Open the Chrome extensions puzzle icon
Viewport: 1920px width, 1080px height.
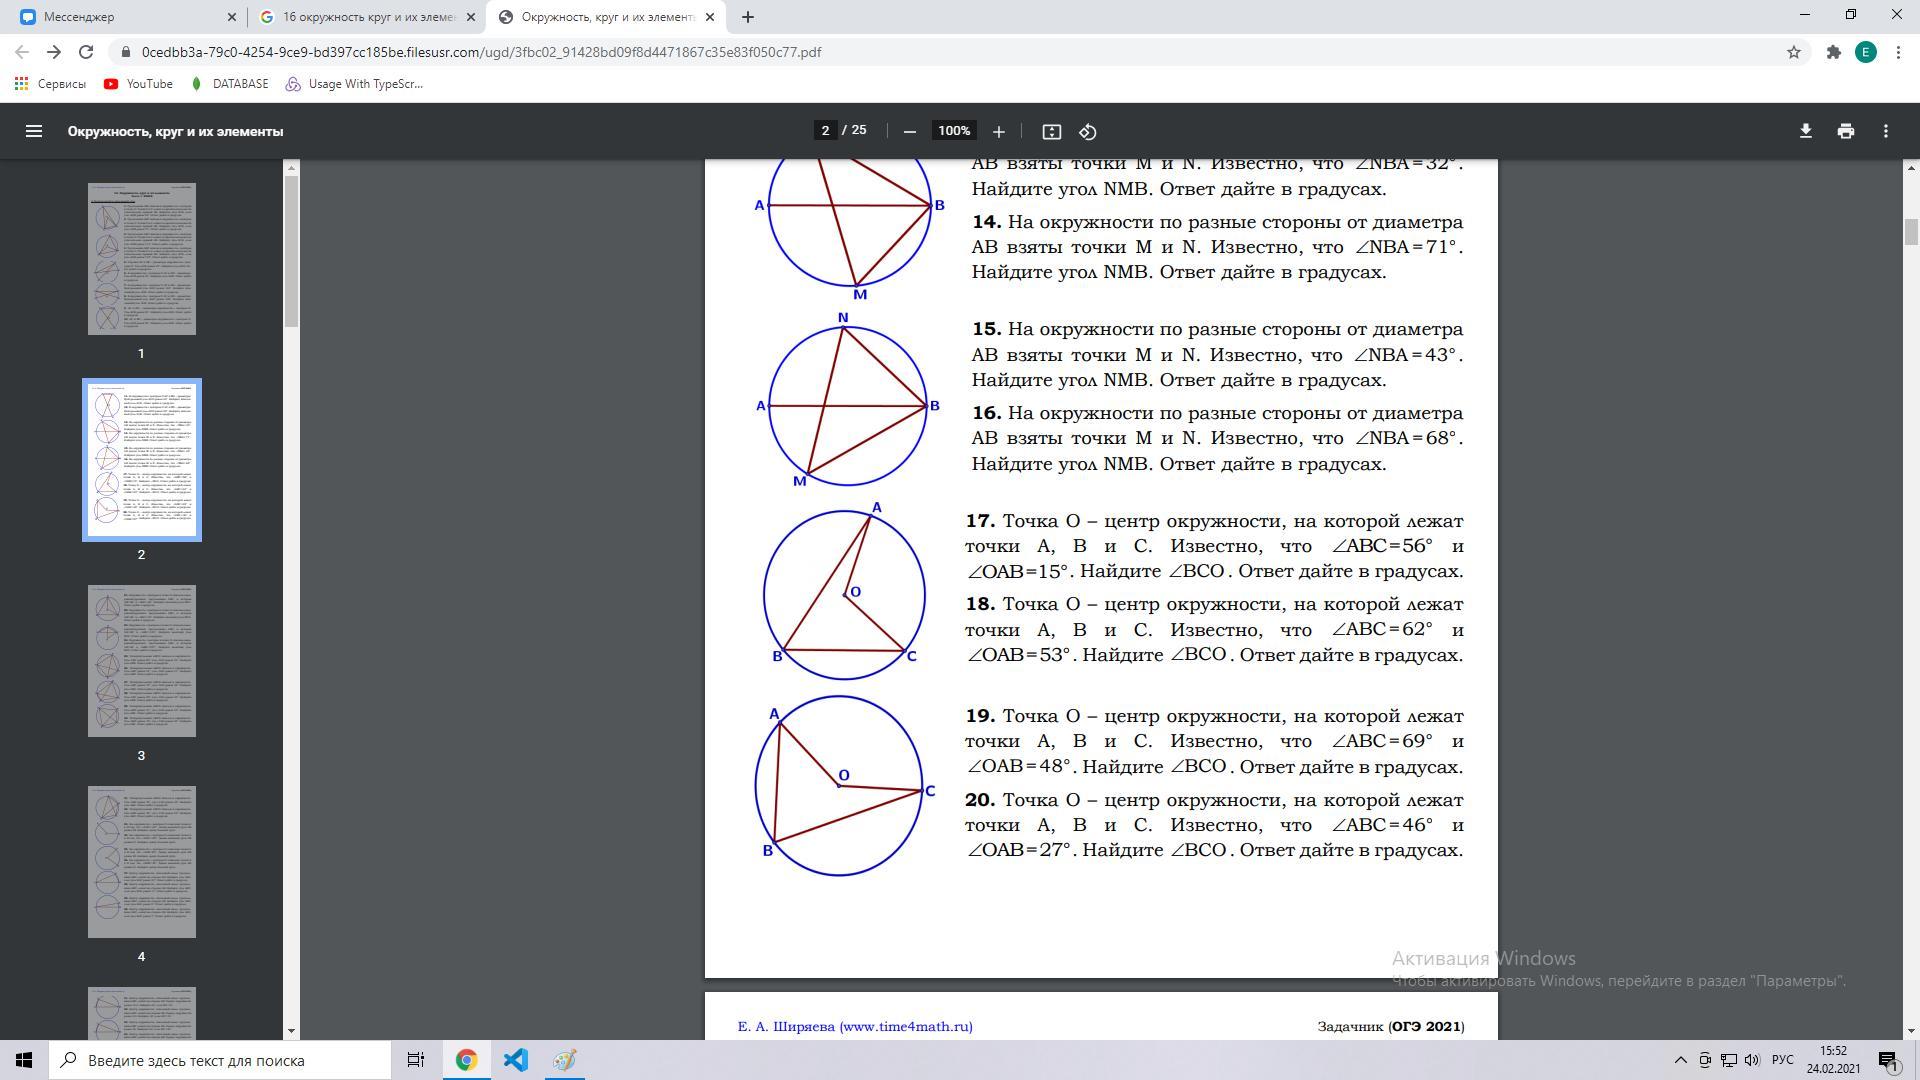tap(1833, 52)
